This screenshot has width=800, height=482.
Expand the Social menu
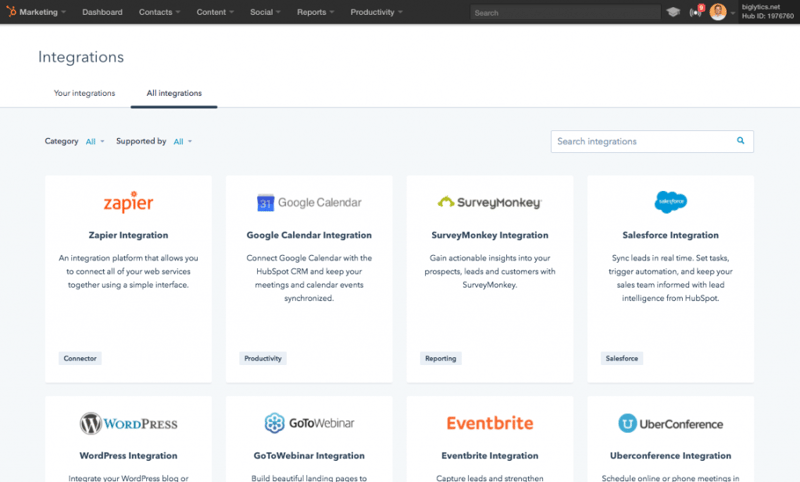click(265, 12)
